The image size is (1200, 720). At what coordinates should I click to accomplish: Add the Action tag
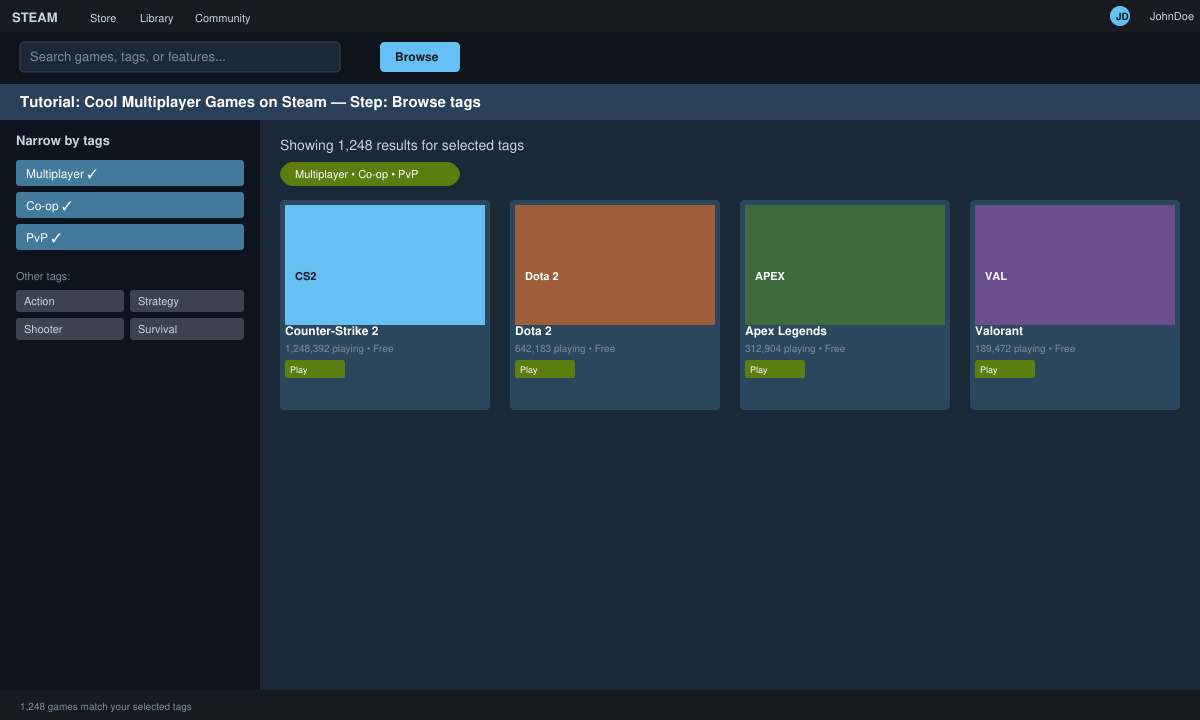pos(70,301)
